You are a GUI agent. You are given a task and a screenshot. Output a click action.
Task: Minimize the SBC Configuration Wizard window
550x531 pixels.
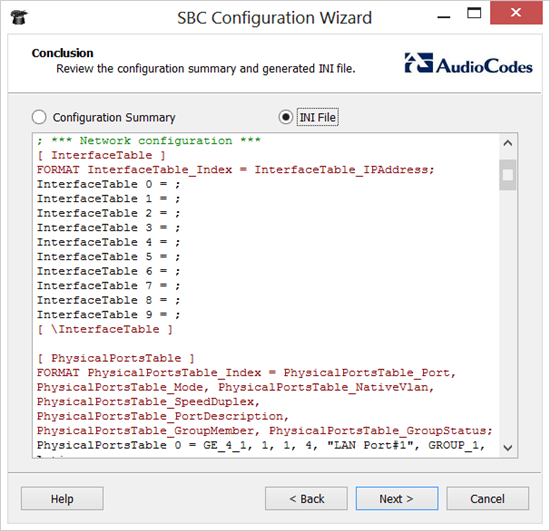444,17
